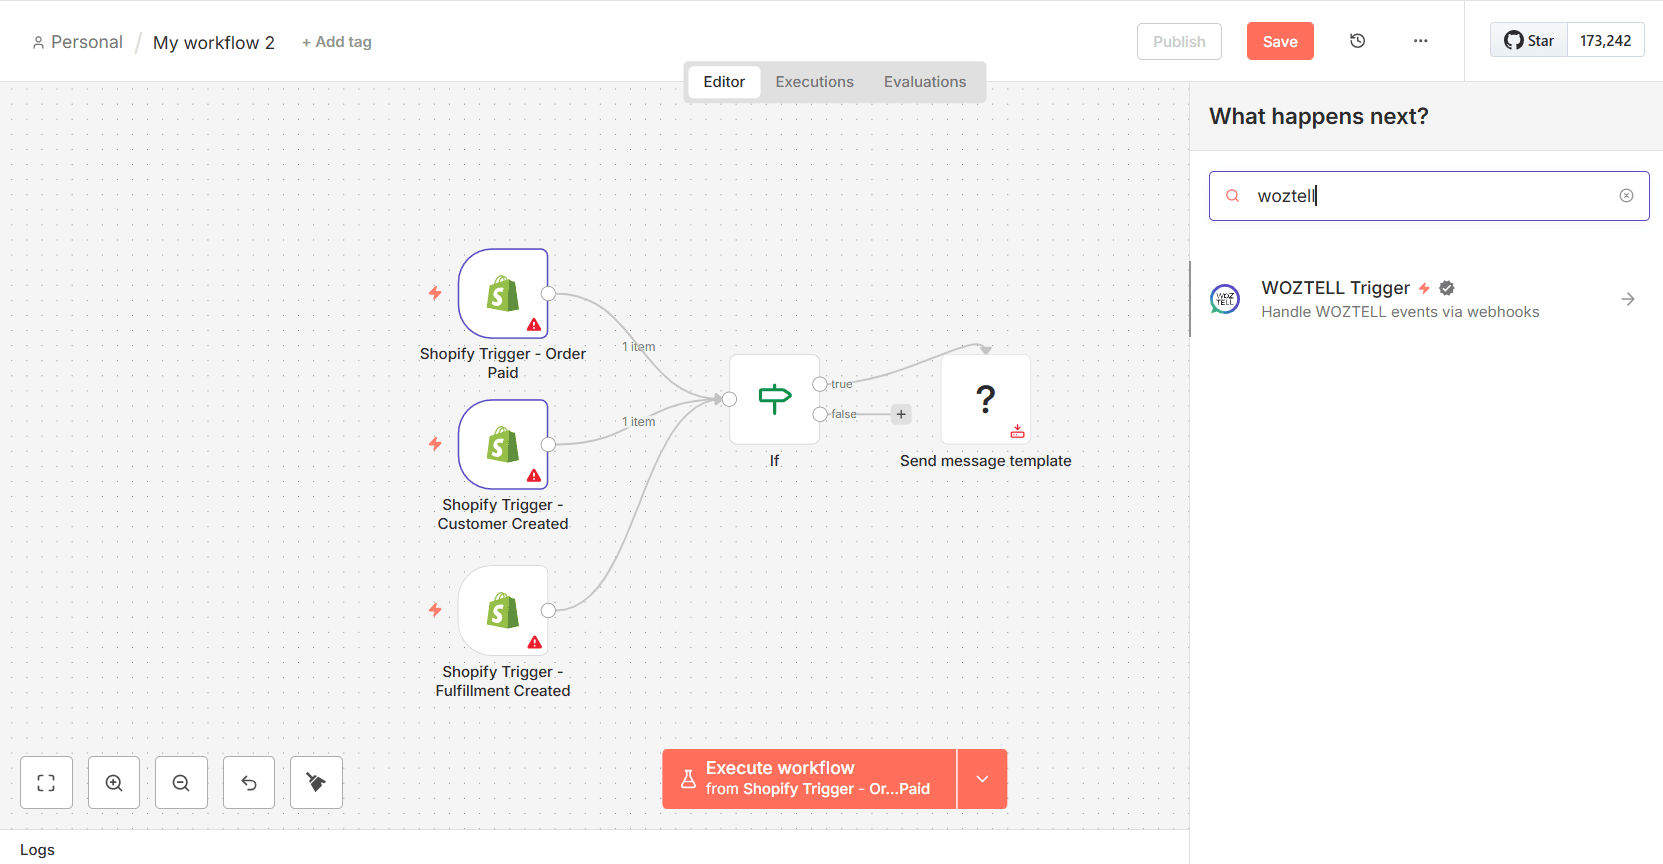1663x864 pixels.
Task: Select the Shopify Trigger - Order Paid node
Action: (x=503, y=294)
